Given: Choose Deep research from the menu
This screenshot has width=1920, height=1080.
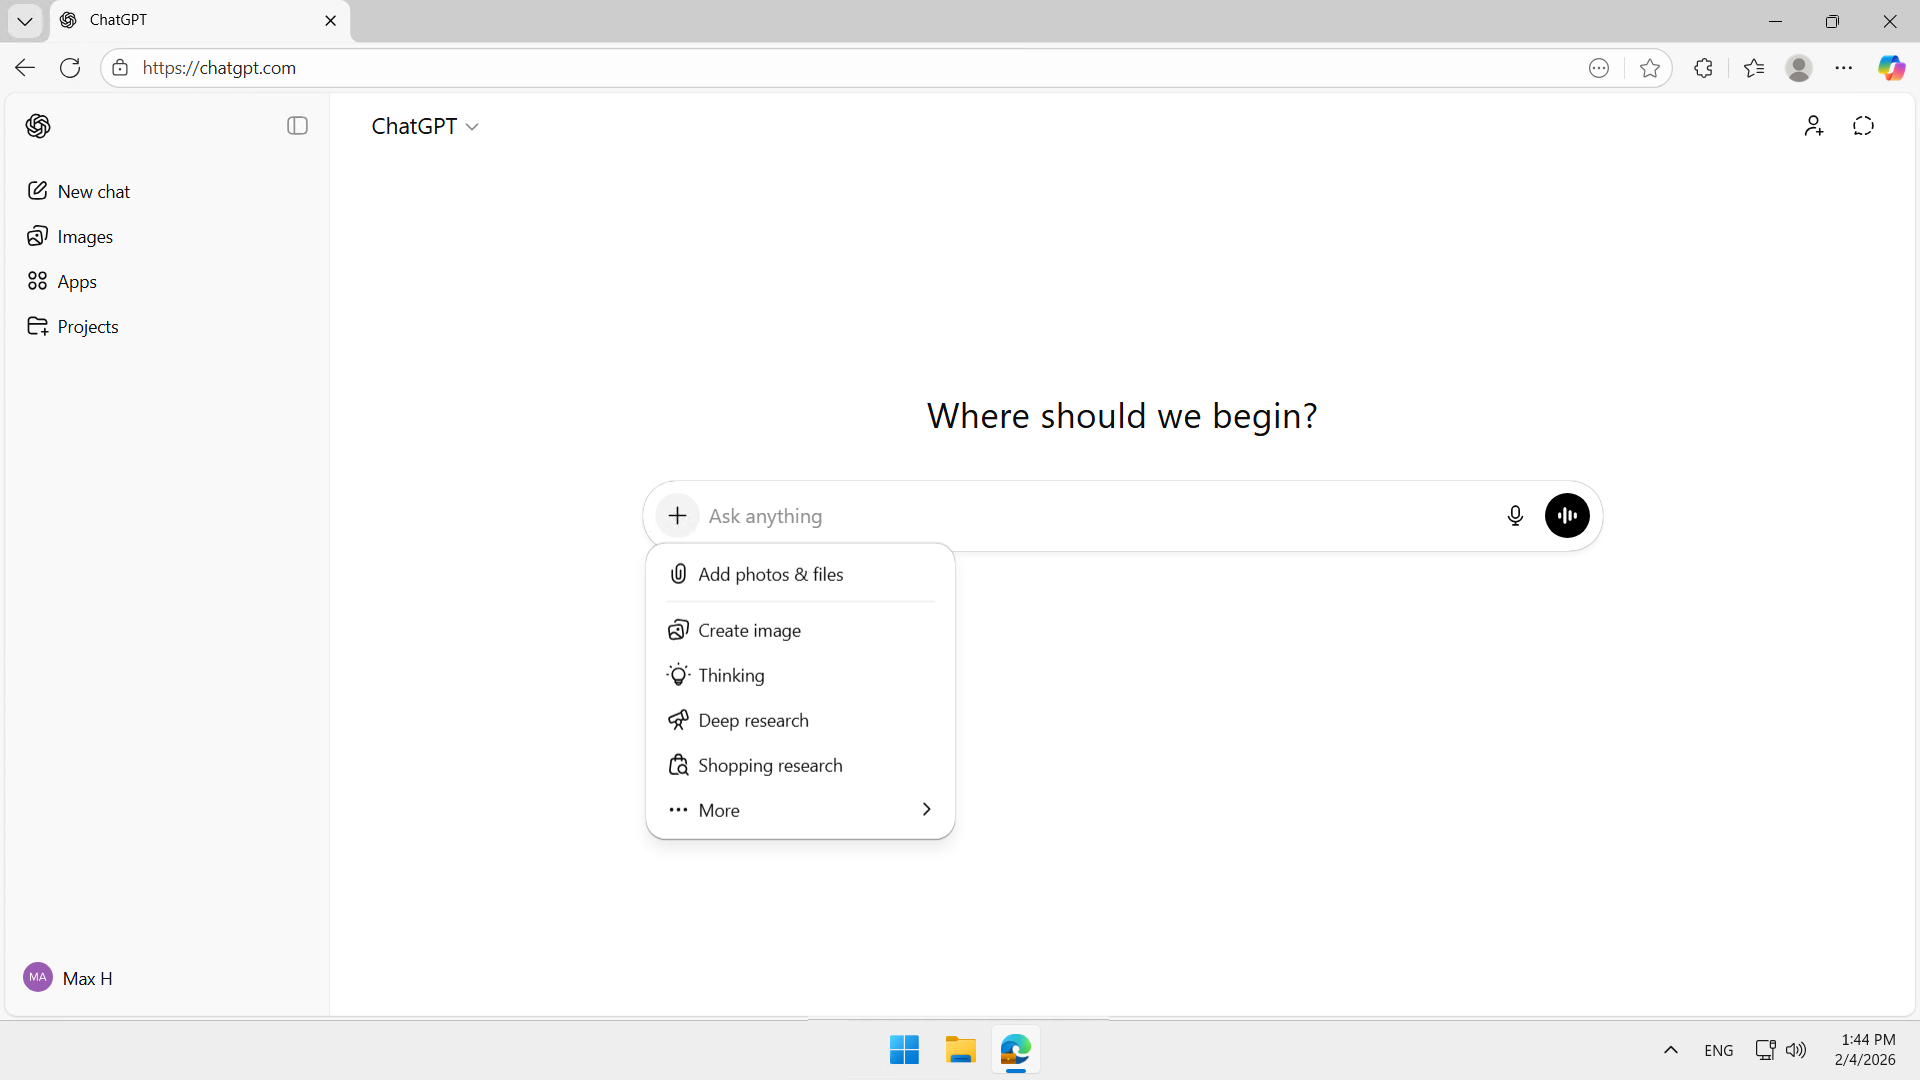Looking at the screenshot, I should [x=753, y=720].
